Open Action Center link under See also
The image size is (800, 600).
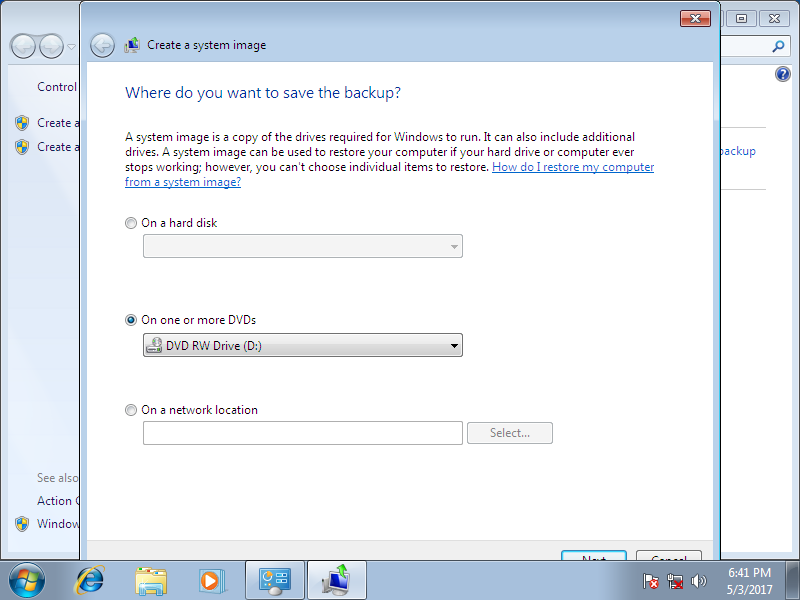point(58,501)
